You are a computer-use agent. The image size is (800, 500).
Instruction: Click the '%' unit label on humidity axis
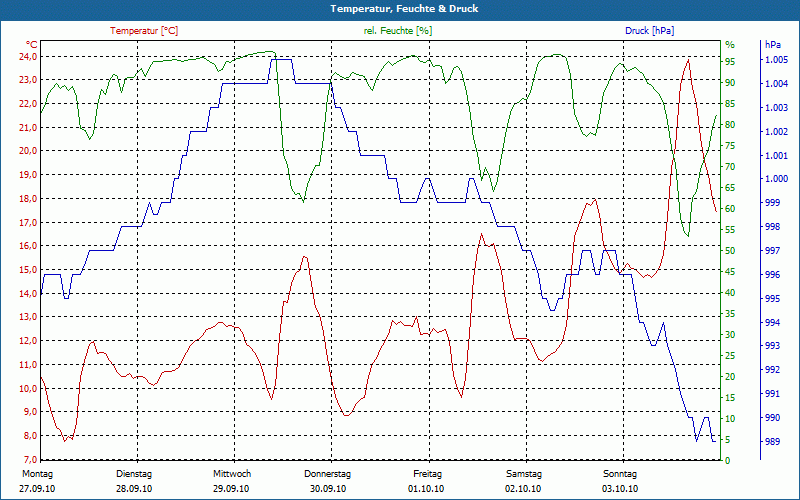pyautogui.click(x=730, y=45)
